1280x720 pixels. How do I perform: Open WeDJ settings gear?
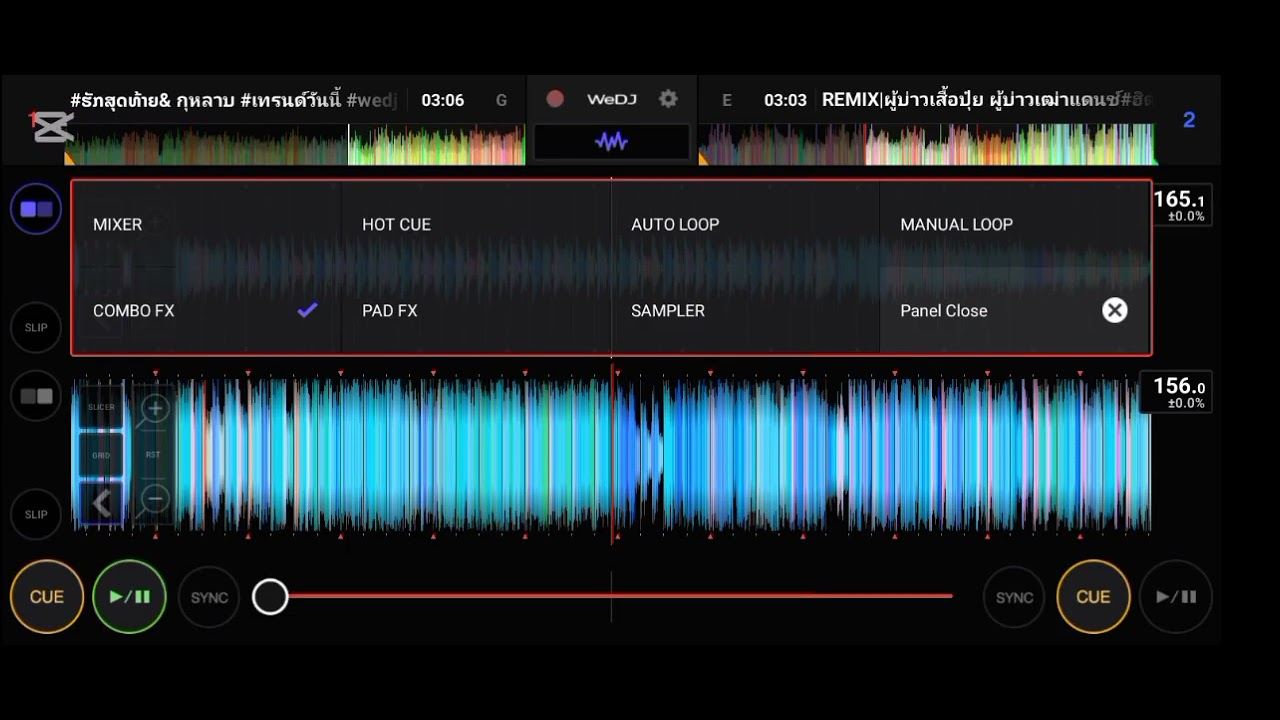pyautogui.click(x=668, y=99)
